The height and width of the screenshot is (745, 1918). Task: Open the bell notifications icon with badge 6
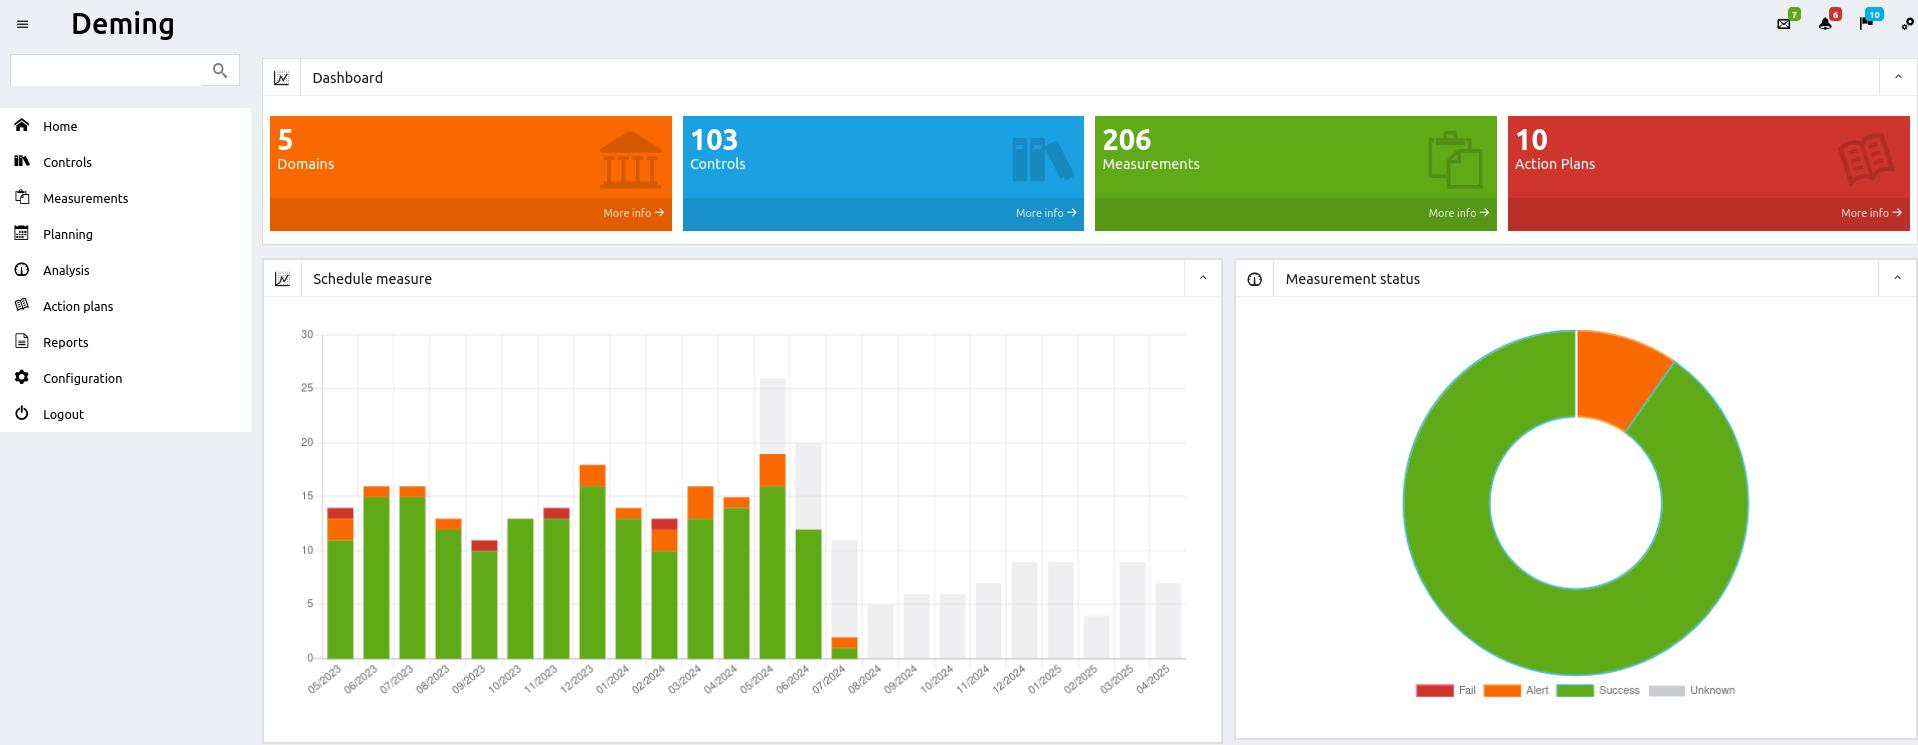1825,24
